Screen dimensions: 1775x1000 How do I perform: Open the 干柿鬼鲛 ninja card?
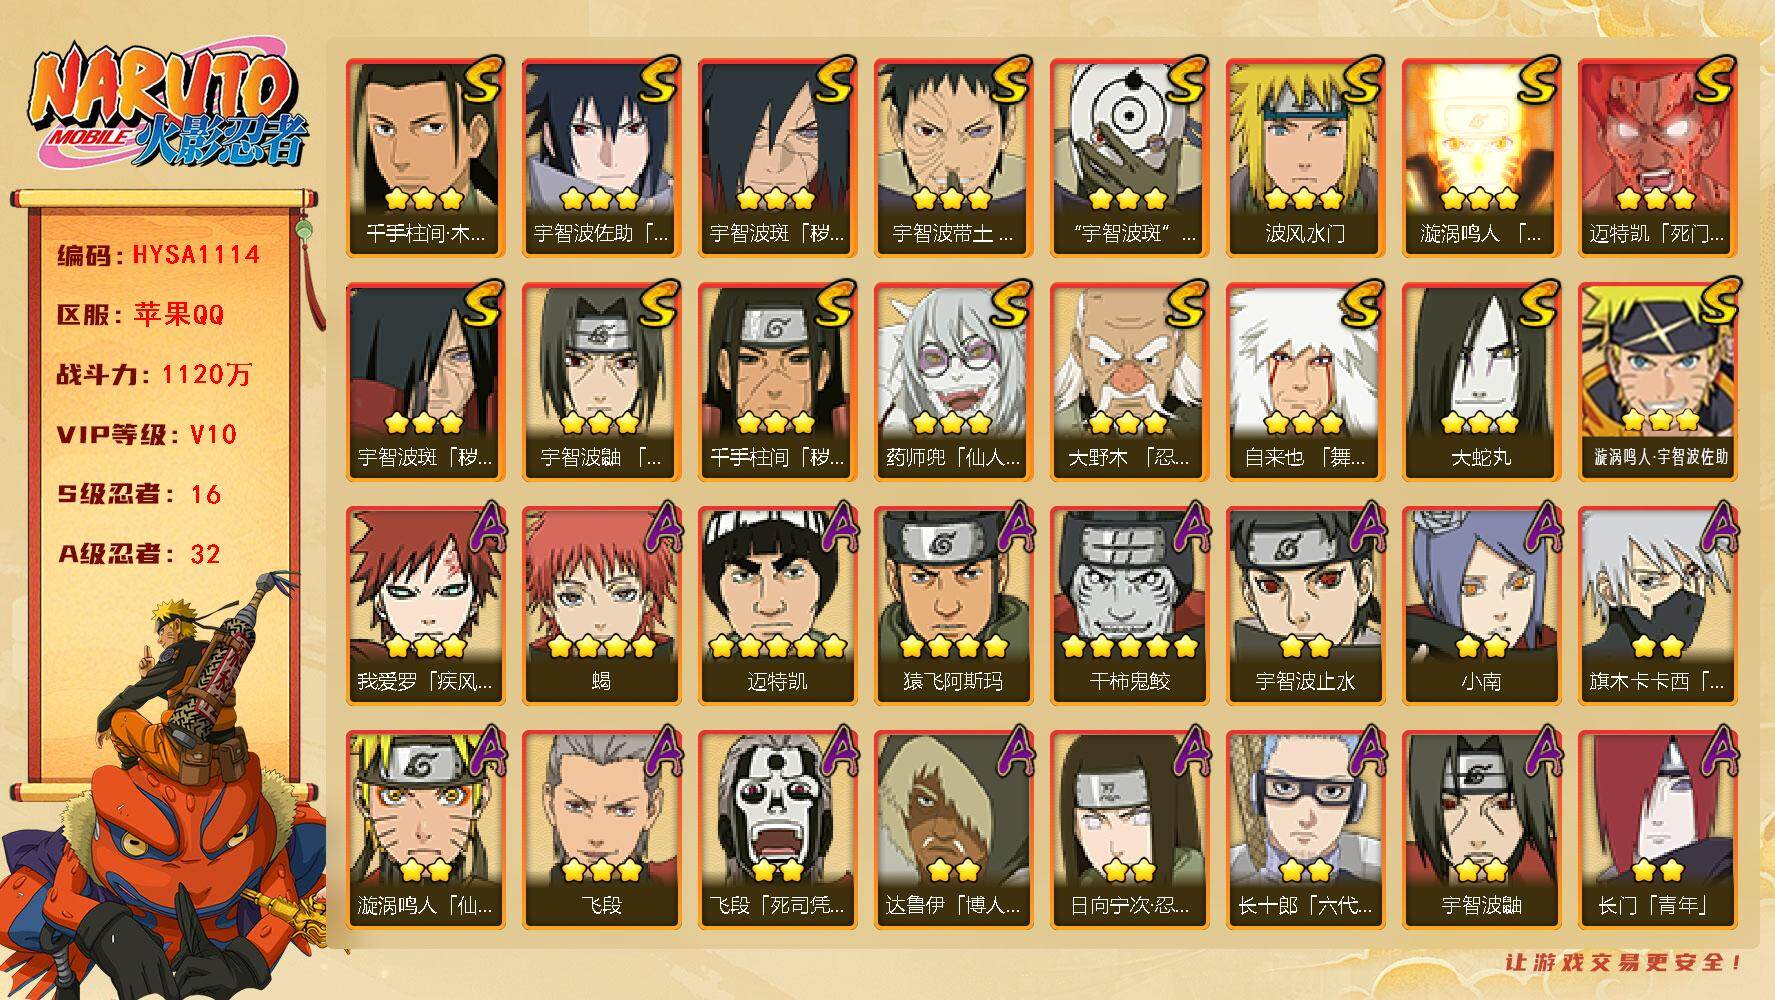[x=1129, y=605]
